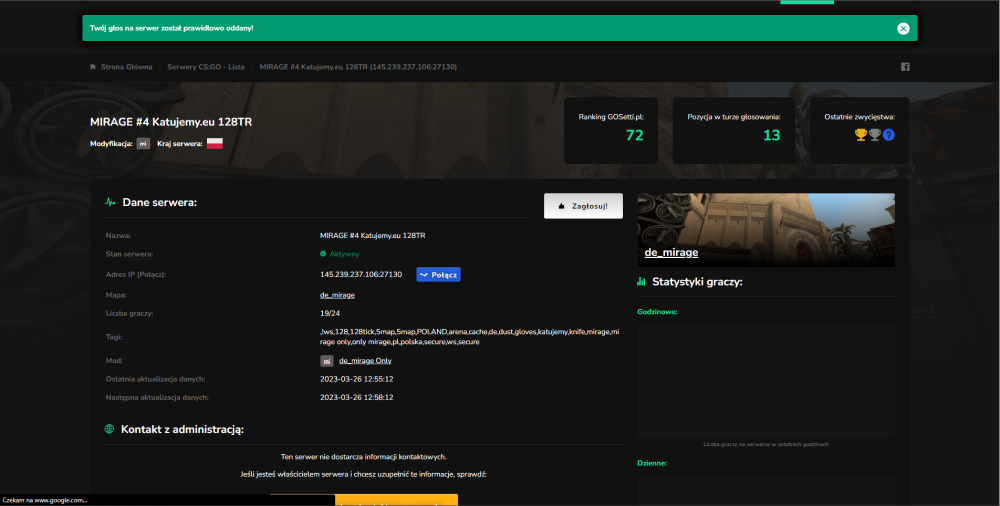Click the server tags list text
This screenshot has height=506, width=1000.
469,337
